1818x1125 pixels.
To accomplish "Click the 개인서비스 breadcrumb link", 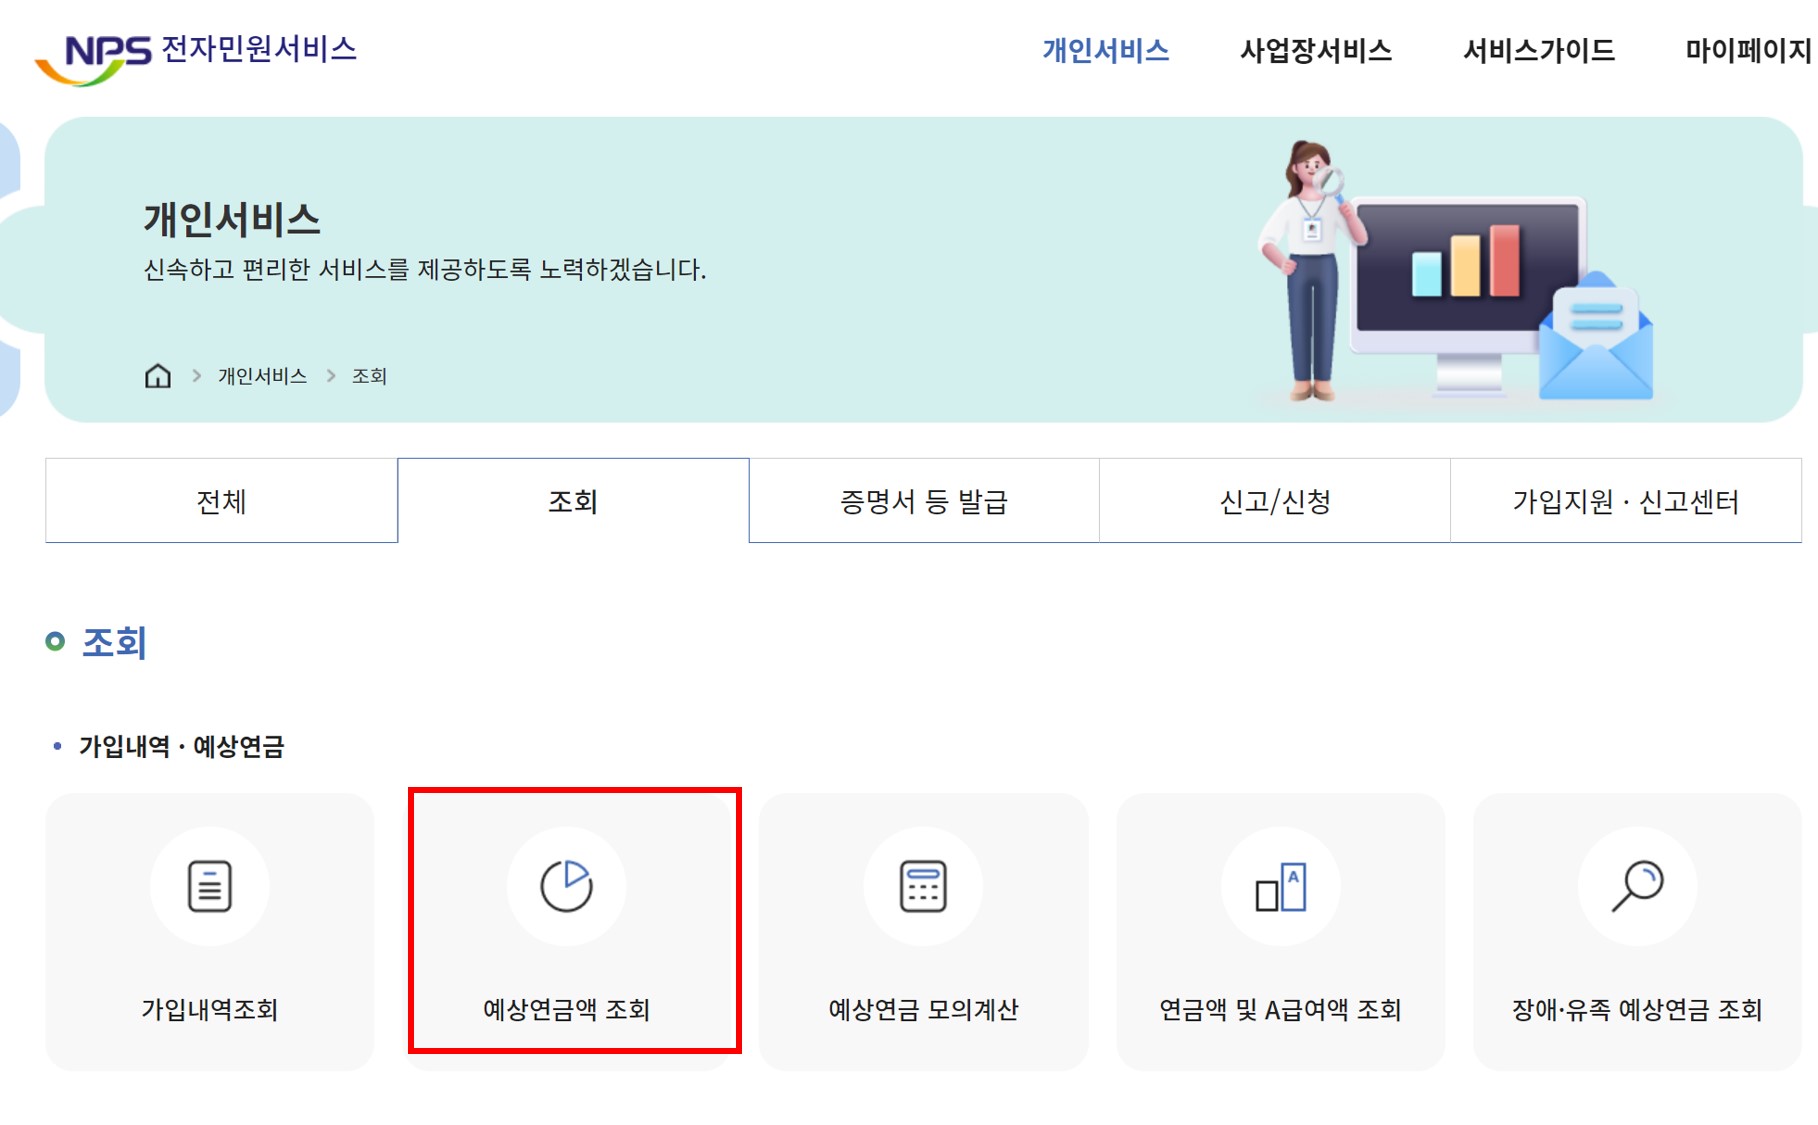I will (262, 376).
